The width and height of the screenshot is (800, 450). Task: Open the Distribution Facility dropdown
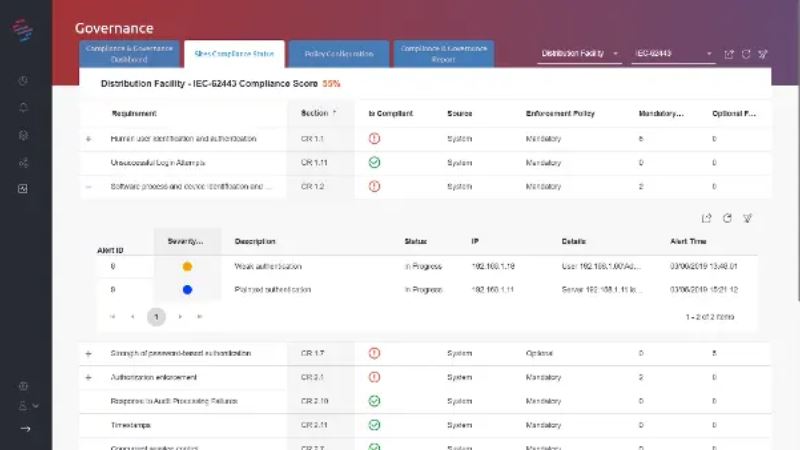tap(580, 54)
